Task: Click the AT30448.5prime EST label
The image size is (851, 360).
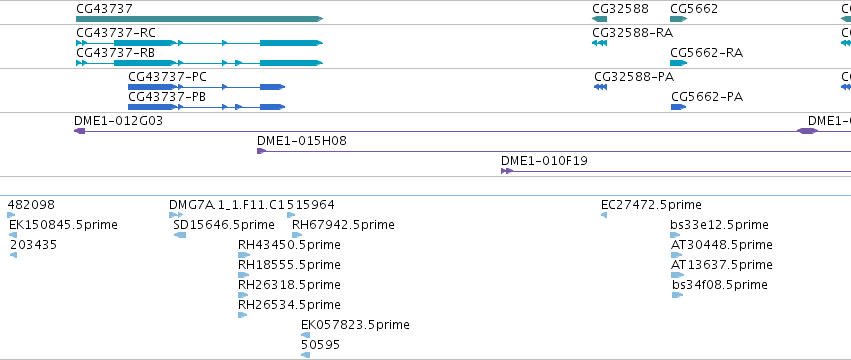Action: tap(722, 245)
